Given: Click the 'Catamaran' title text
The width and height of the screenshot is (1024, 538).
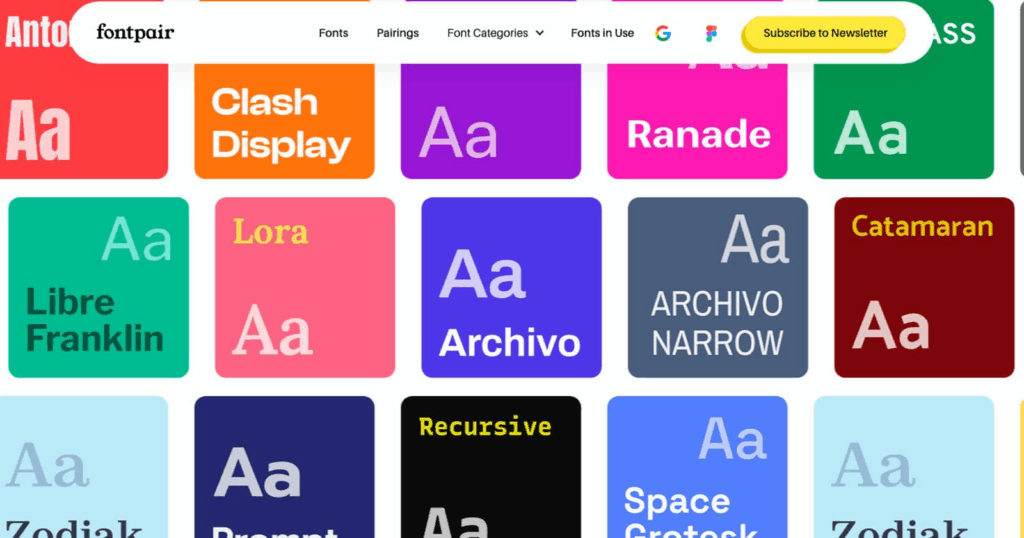Looking at the screenshot, I should tap(922, 227).
